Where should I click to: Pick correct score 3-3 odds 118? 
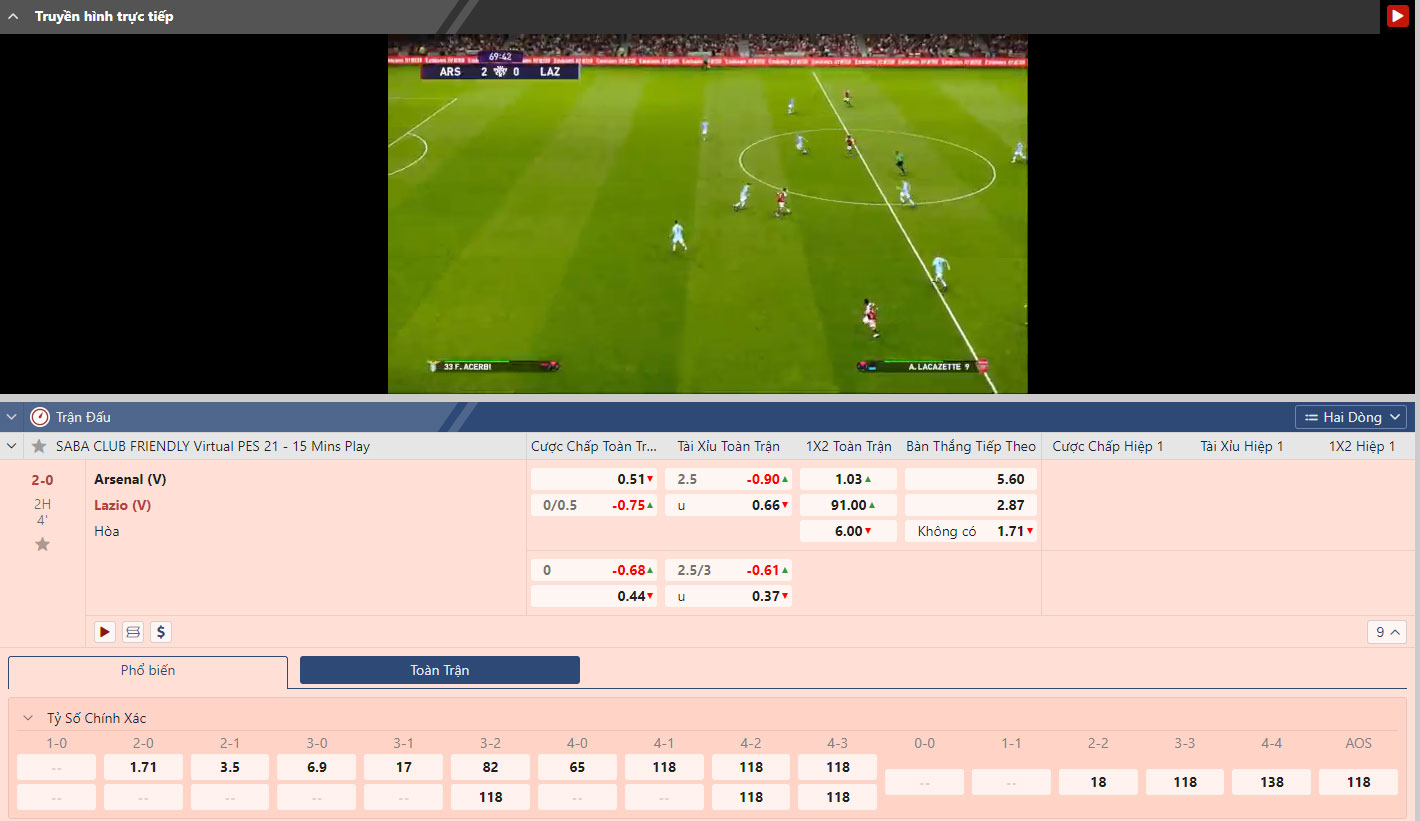click(x=1185, y=782)
